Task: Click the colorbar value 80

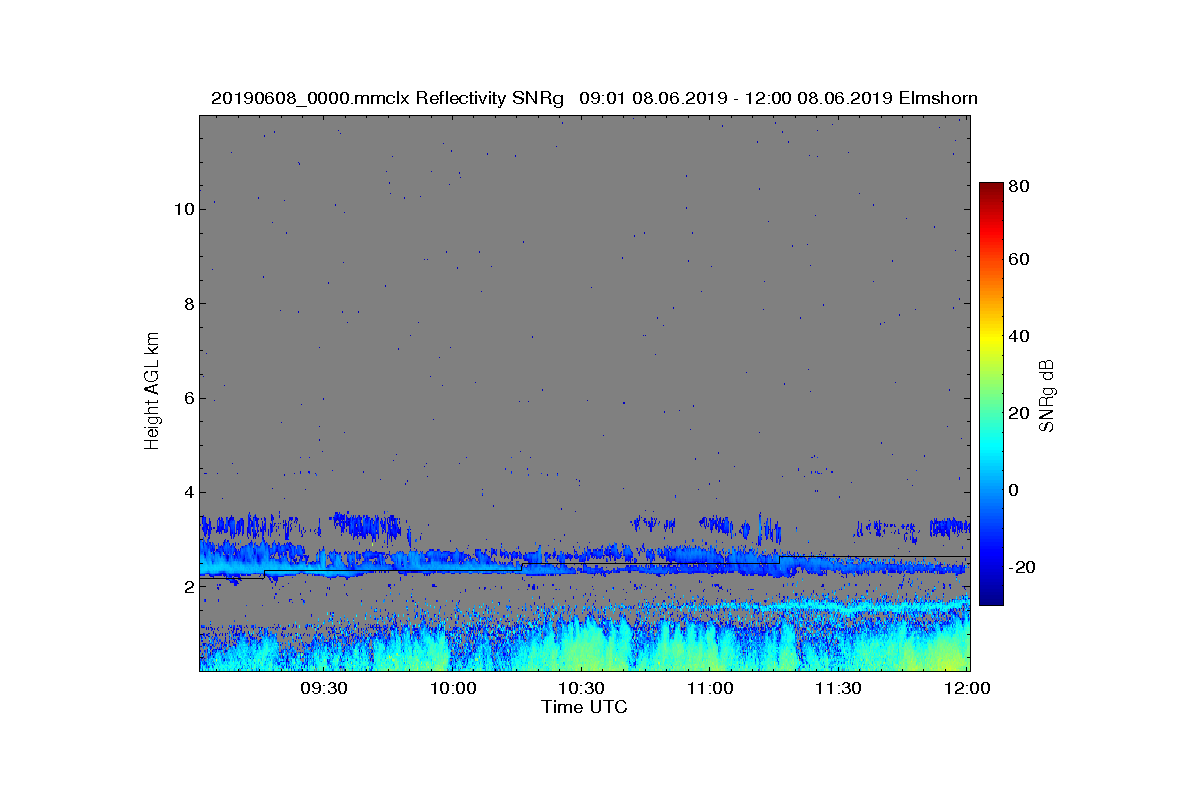Action: coord(1020,186)
